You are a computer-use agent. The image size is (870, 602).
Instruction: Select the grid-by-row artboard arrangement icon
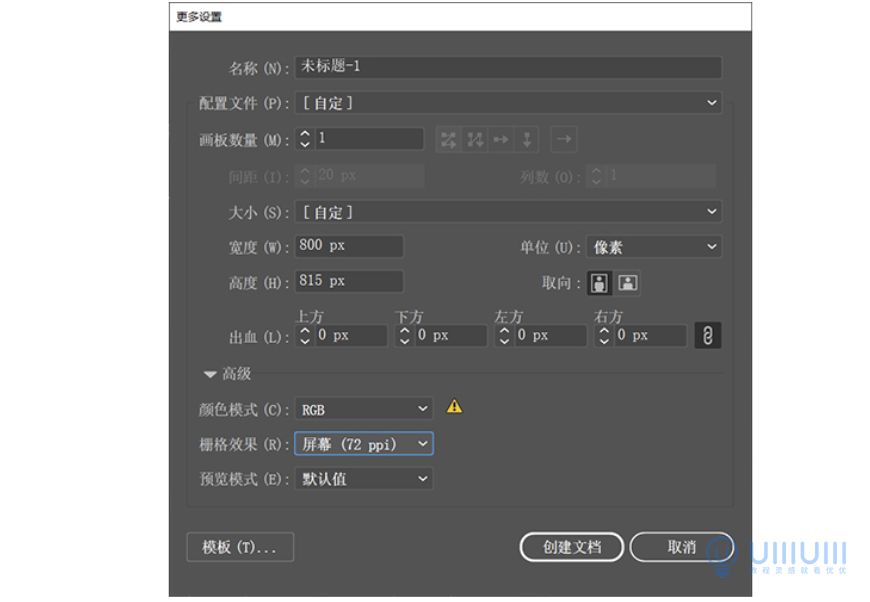coord(448,139)
